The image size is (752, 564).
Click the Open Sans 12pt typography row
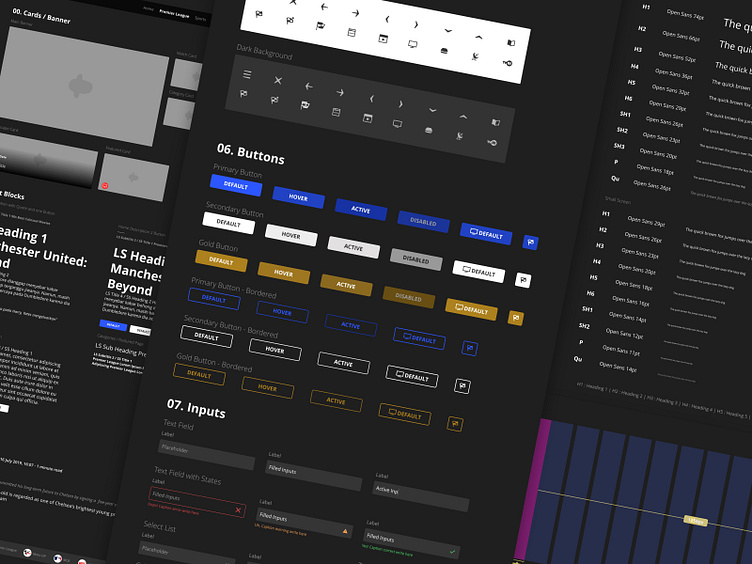[x=624, y=333]
